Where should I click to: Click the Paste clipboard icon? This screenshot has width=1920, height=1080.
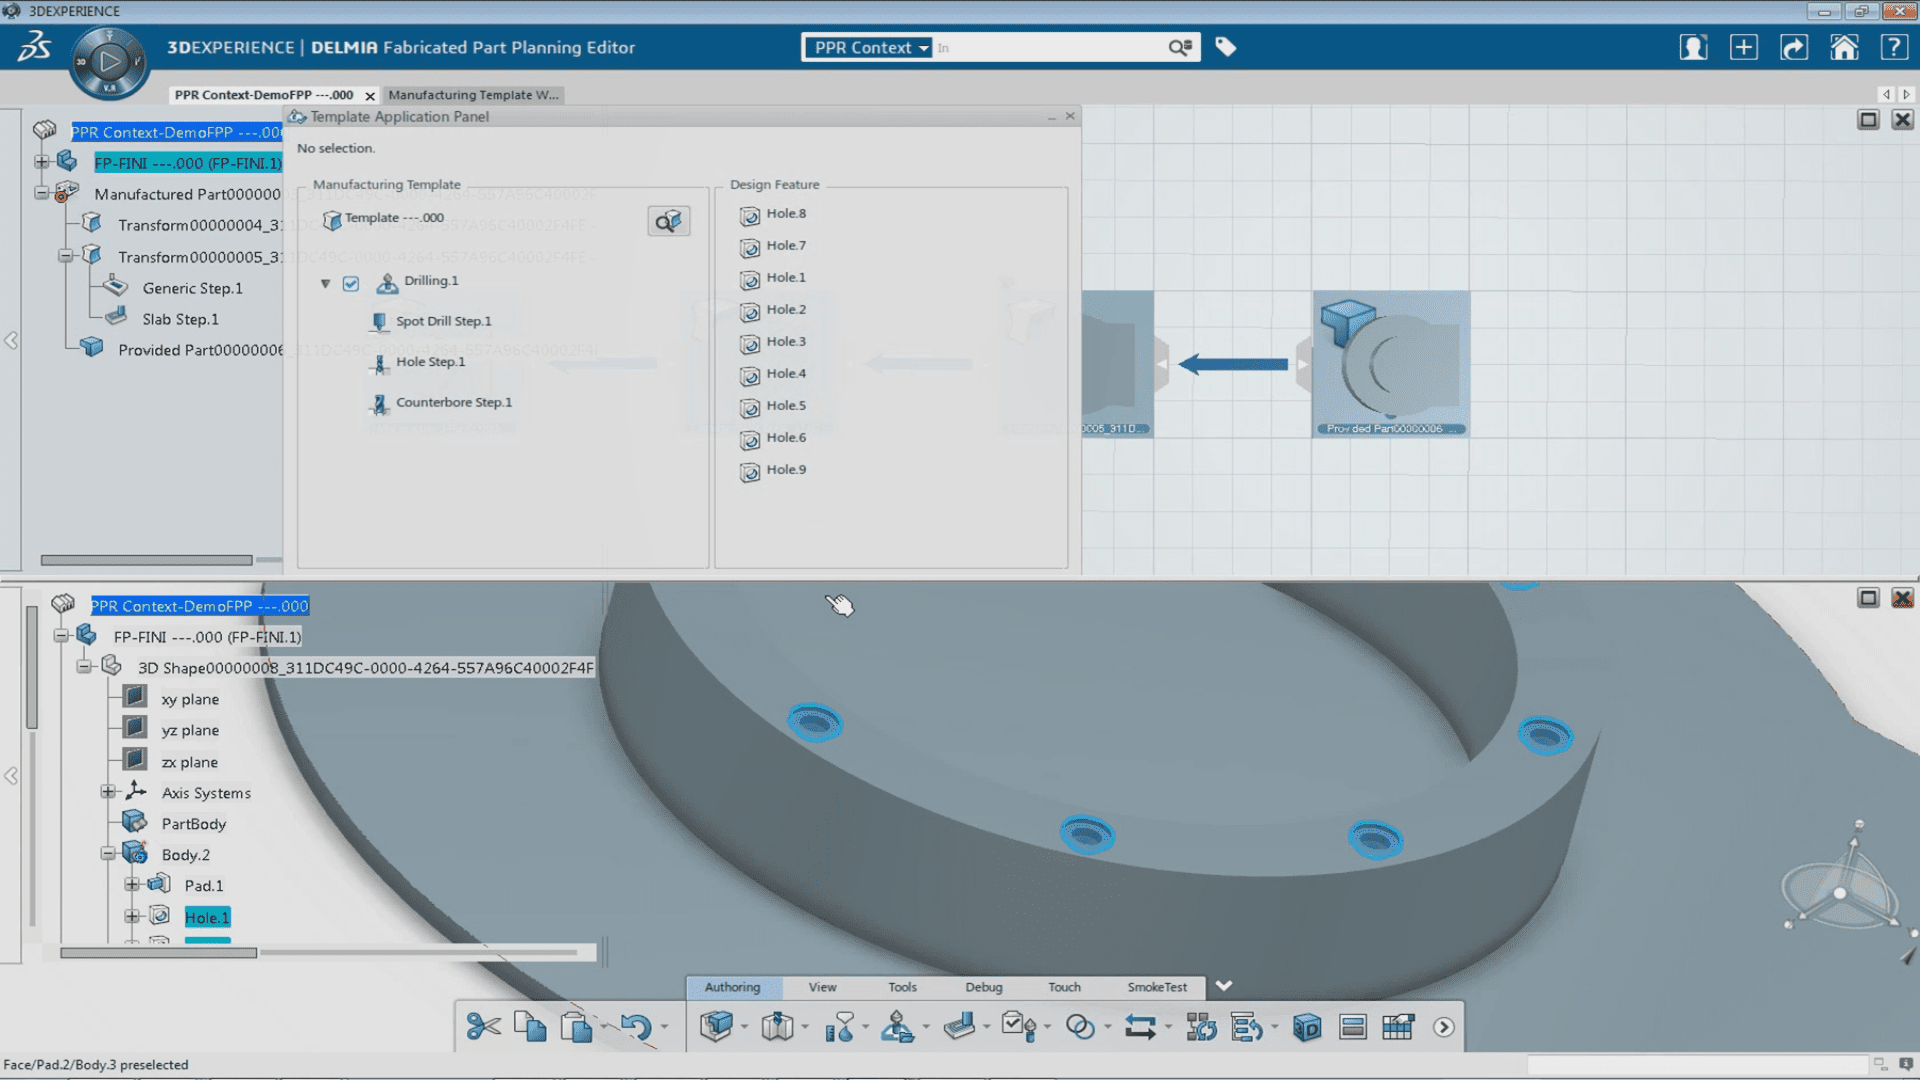[577, 1027]
